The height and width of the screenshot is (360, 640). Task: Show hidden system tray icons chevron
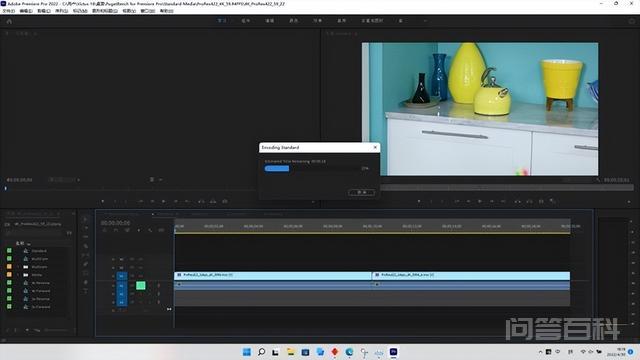click(x=540, y=352)
